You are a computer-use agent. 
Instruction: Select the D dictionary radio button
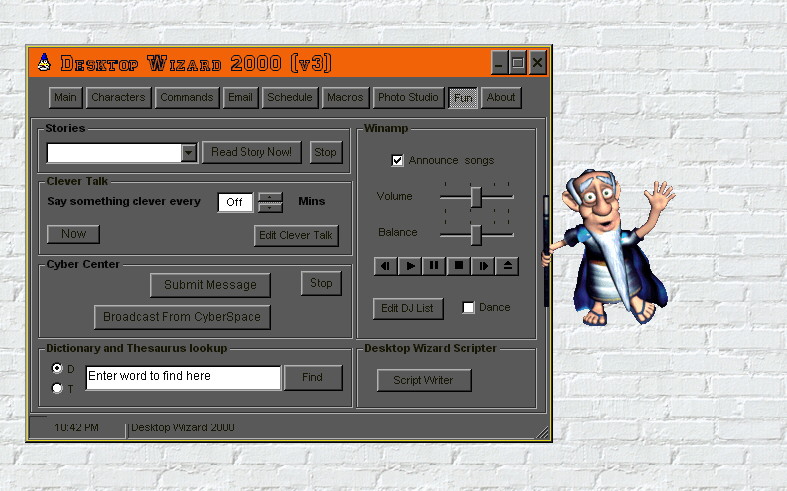(x=57, y=369)
